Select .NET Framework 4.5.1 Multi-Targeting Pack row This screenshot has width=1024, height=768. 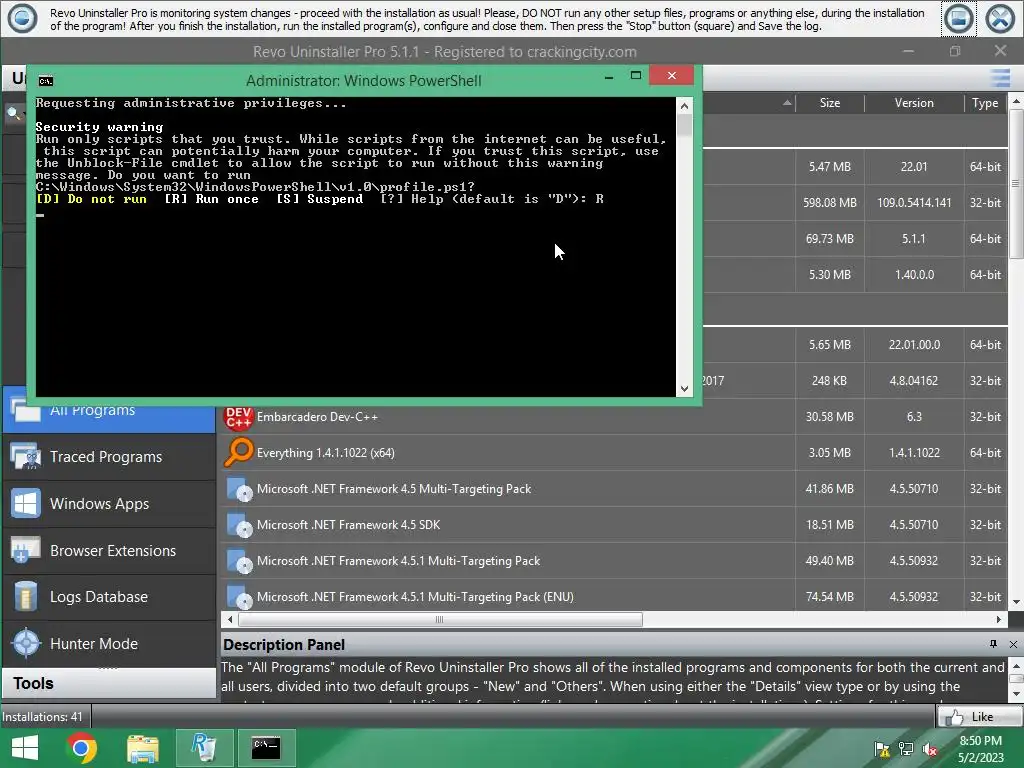614,561
